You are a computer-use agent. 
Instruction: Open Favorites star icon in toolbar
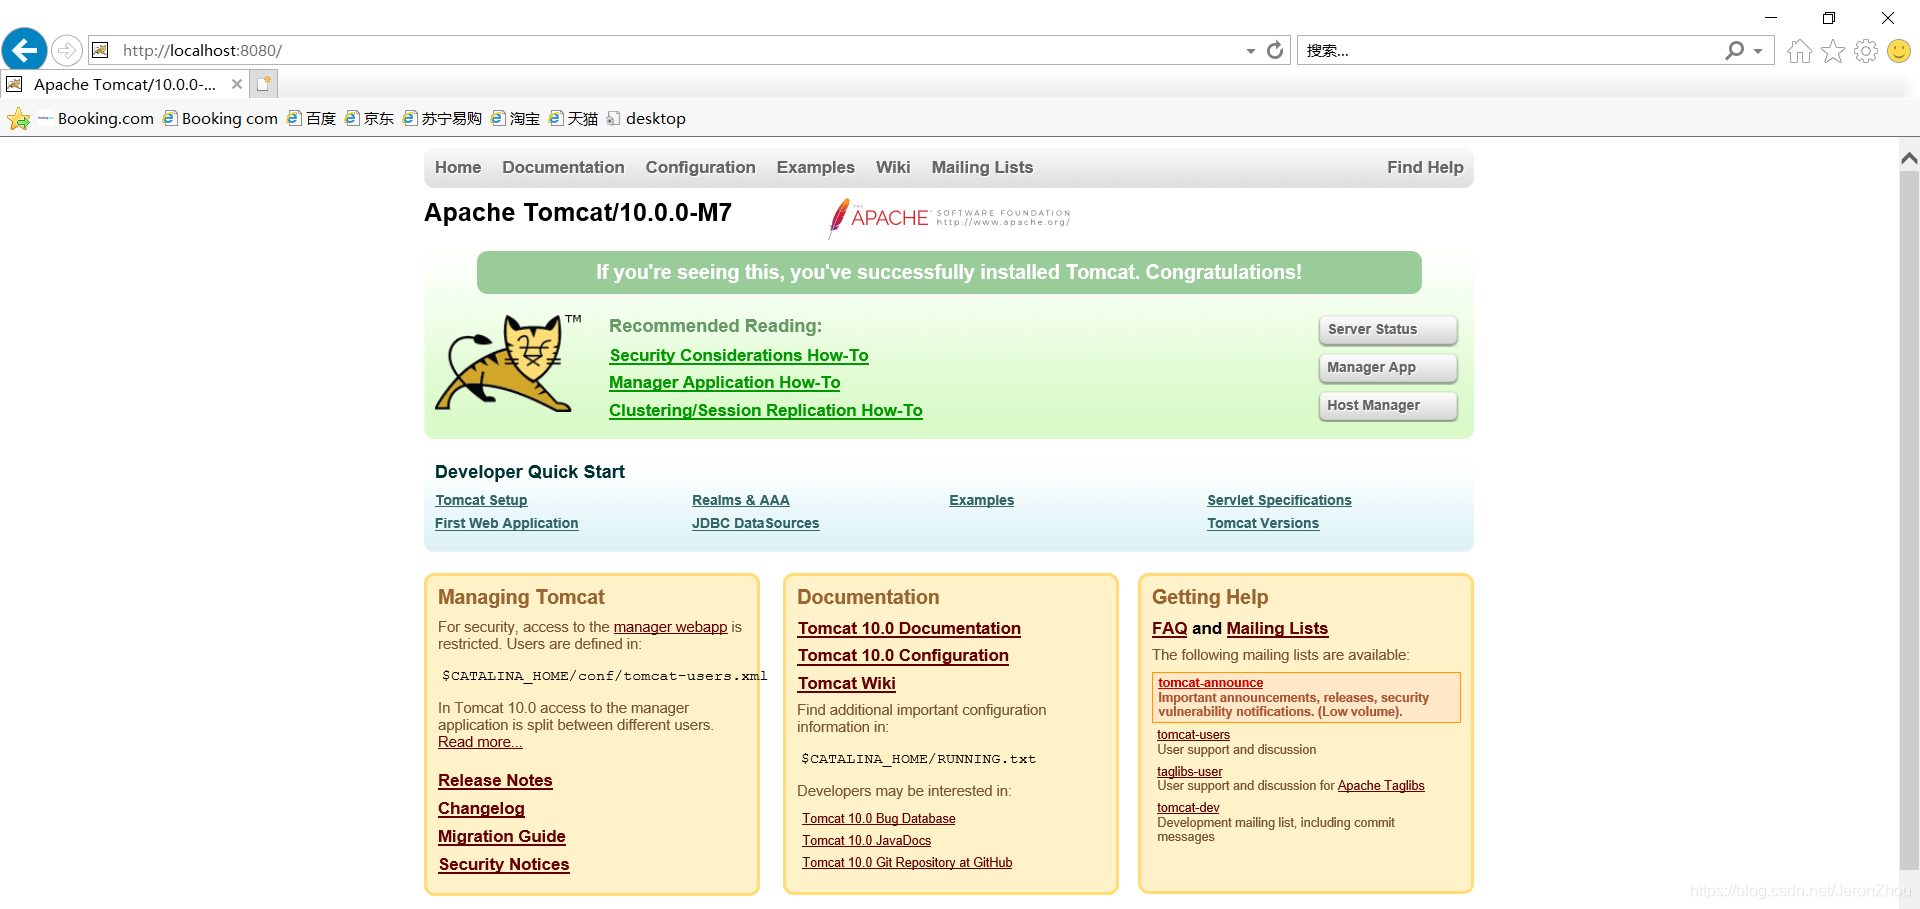(1832, 51)
